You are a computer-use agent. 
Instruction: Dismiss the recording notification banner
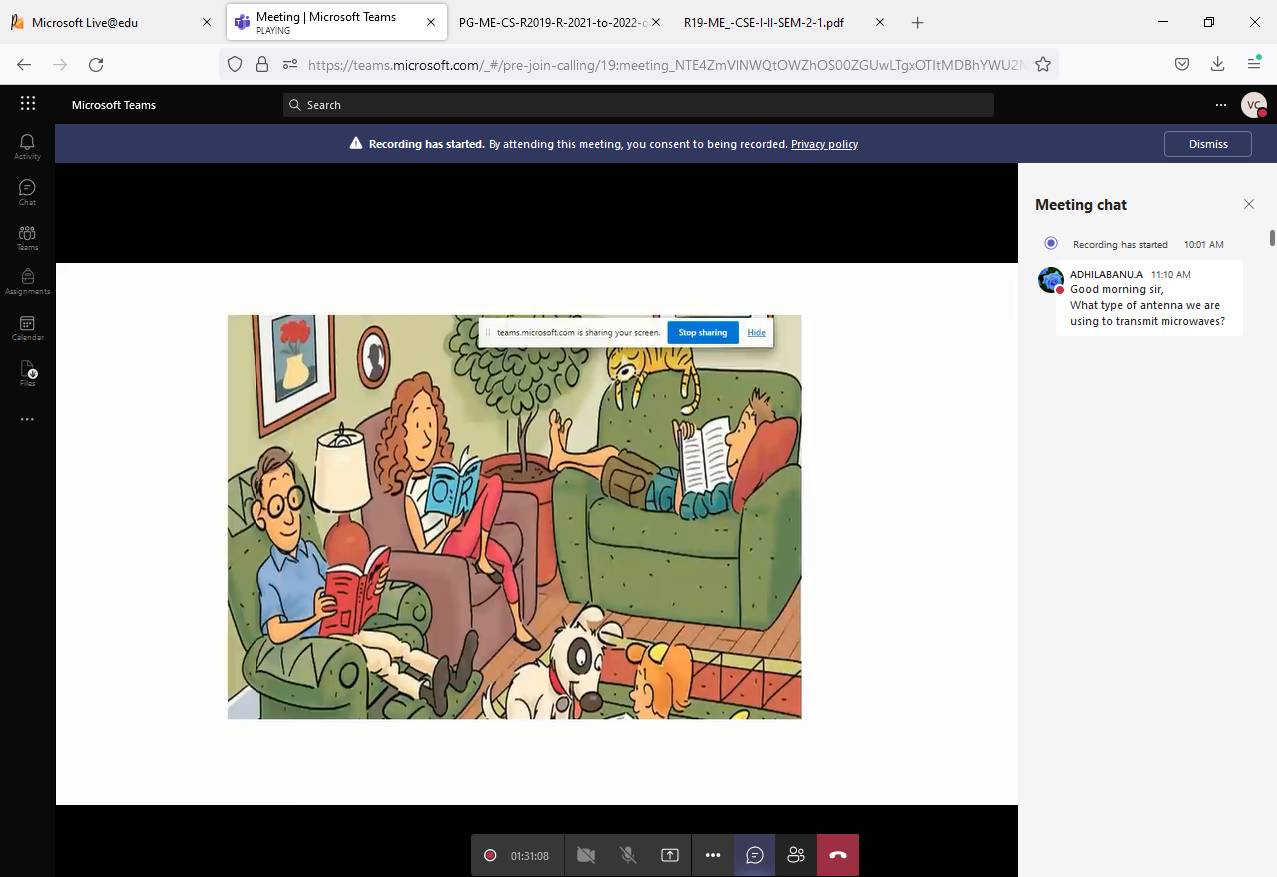[1207, 144]
